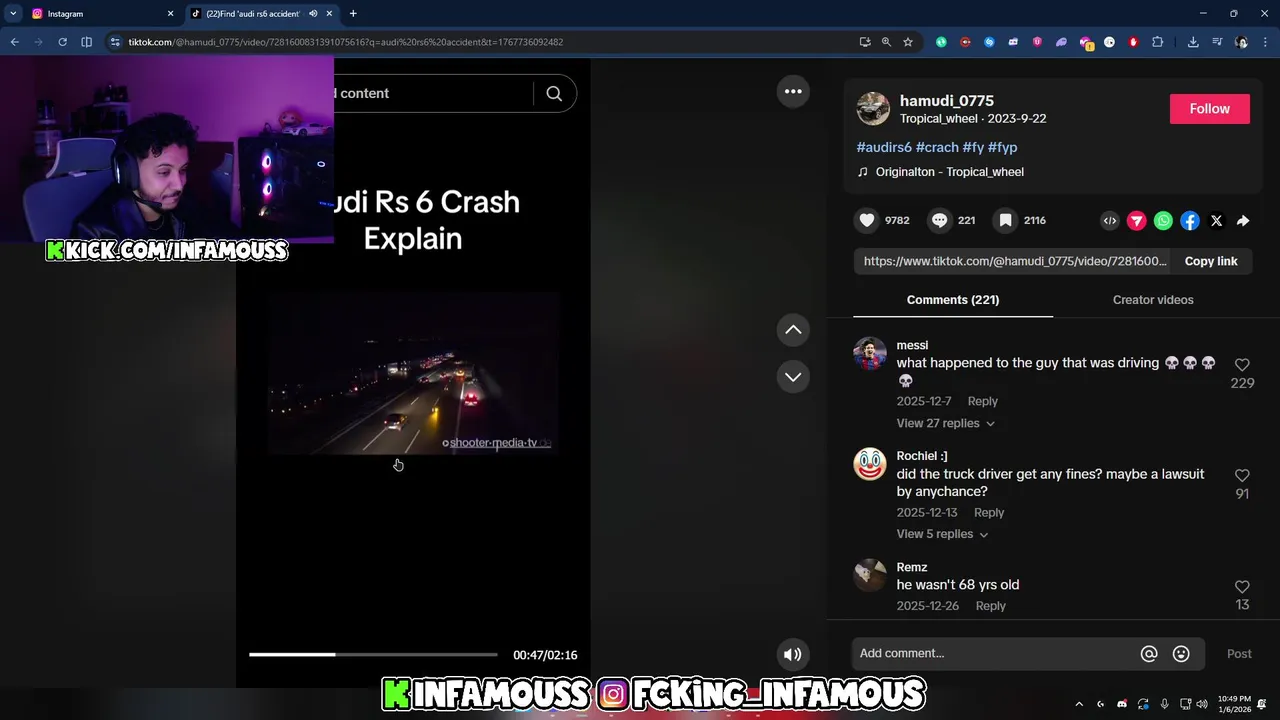The width and height of the screenshot is (1280, 720).
Task: Reload the page
Action: coord(62,42)
